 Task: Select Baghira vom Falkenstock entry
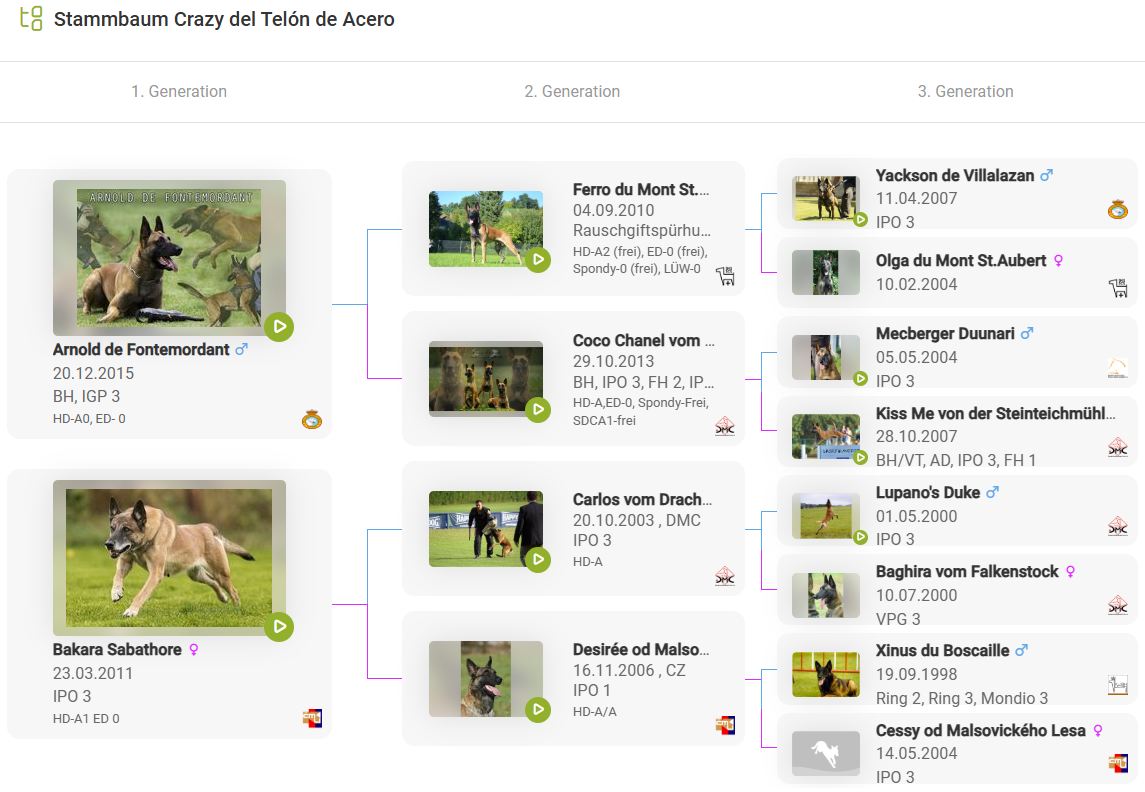966,572
